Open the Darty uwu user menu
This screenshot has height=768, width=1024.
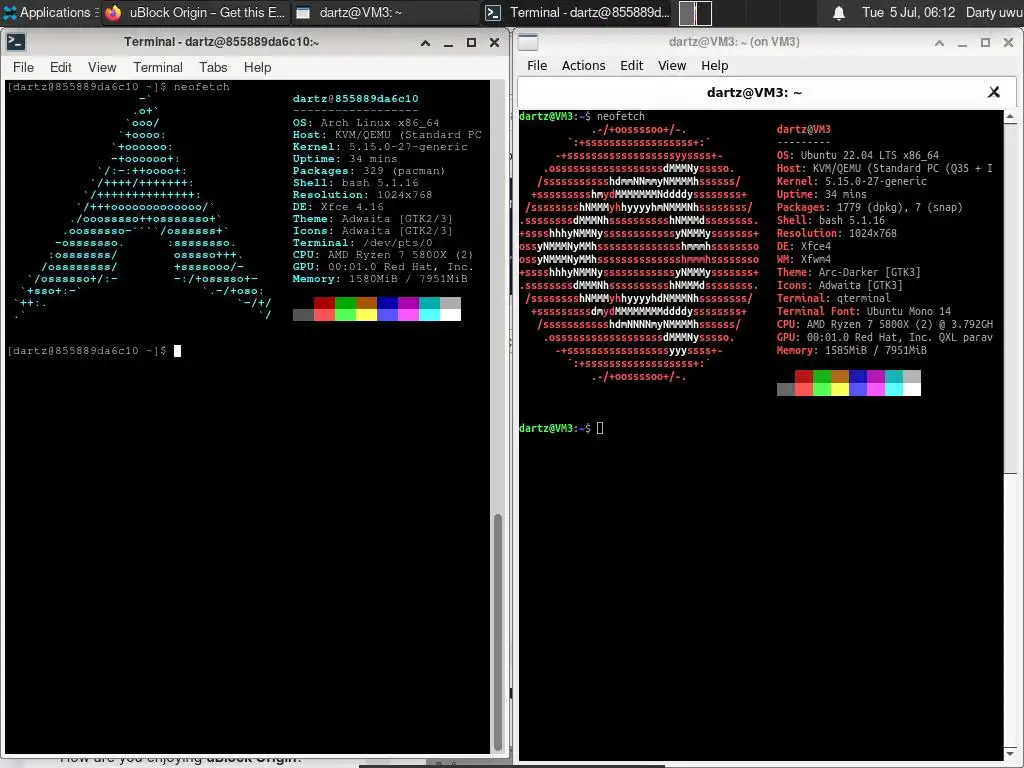[x=994, y=12]
